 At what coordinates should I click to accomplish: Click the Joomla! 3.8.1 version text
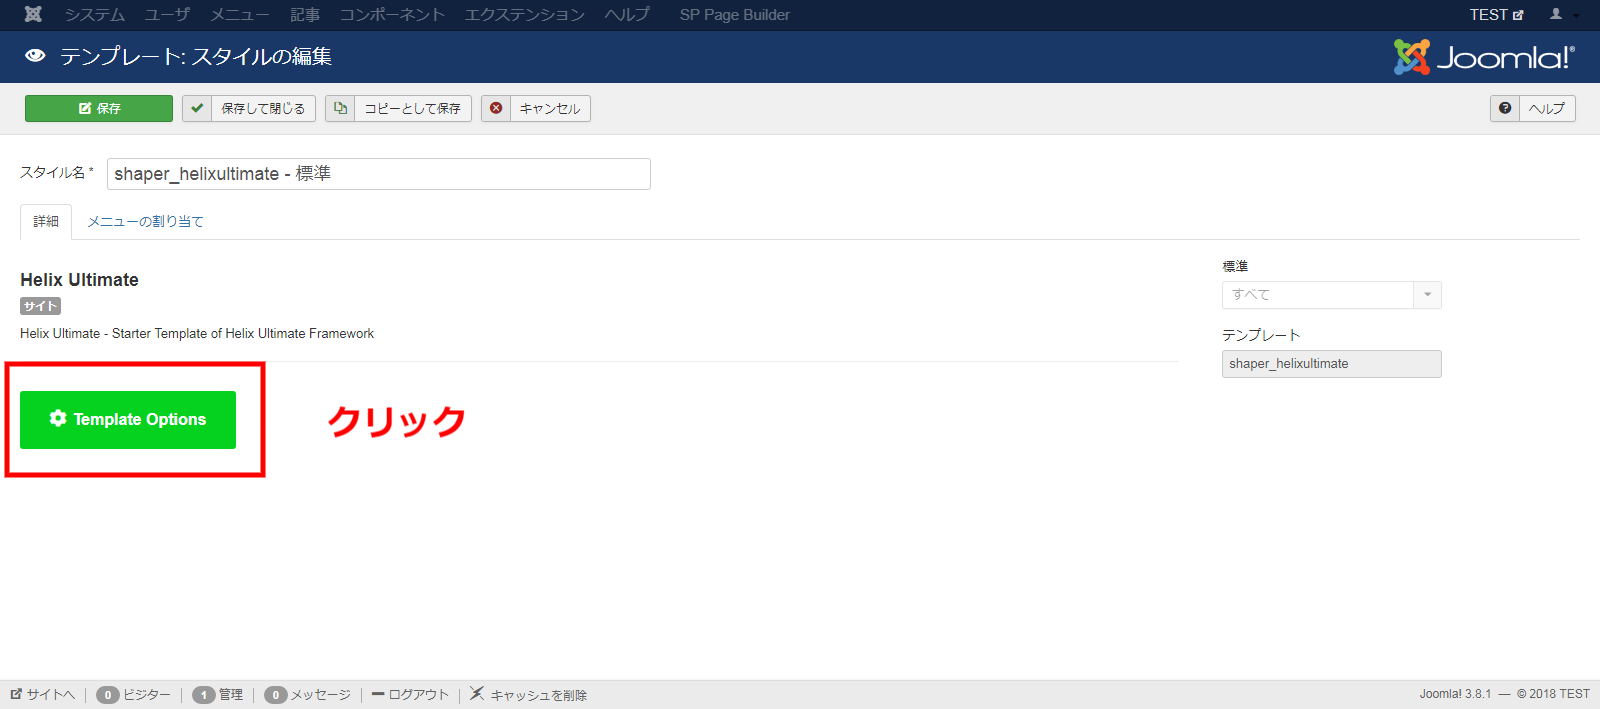1455,694
